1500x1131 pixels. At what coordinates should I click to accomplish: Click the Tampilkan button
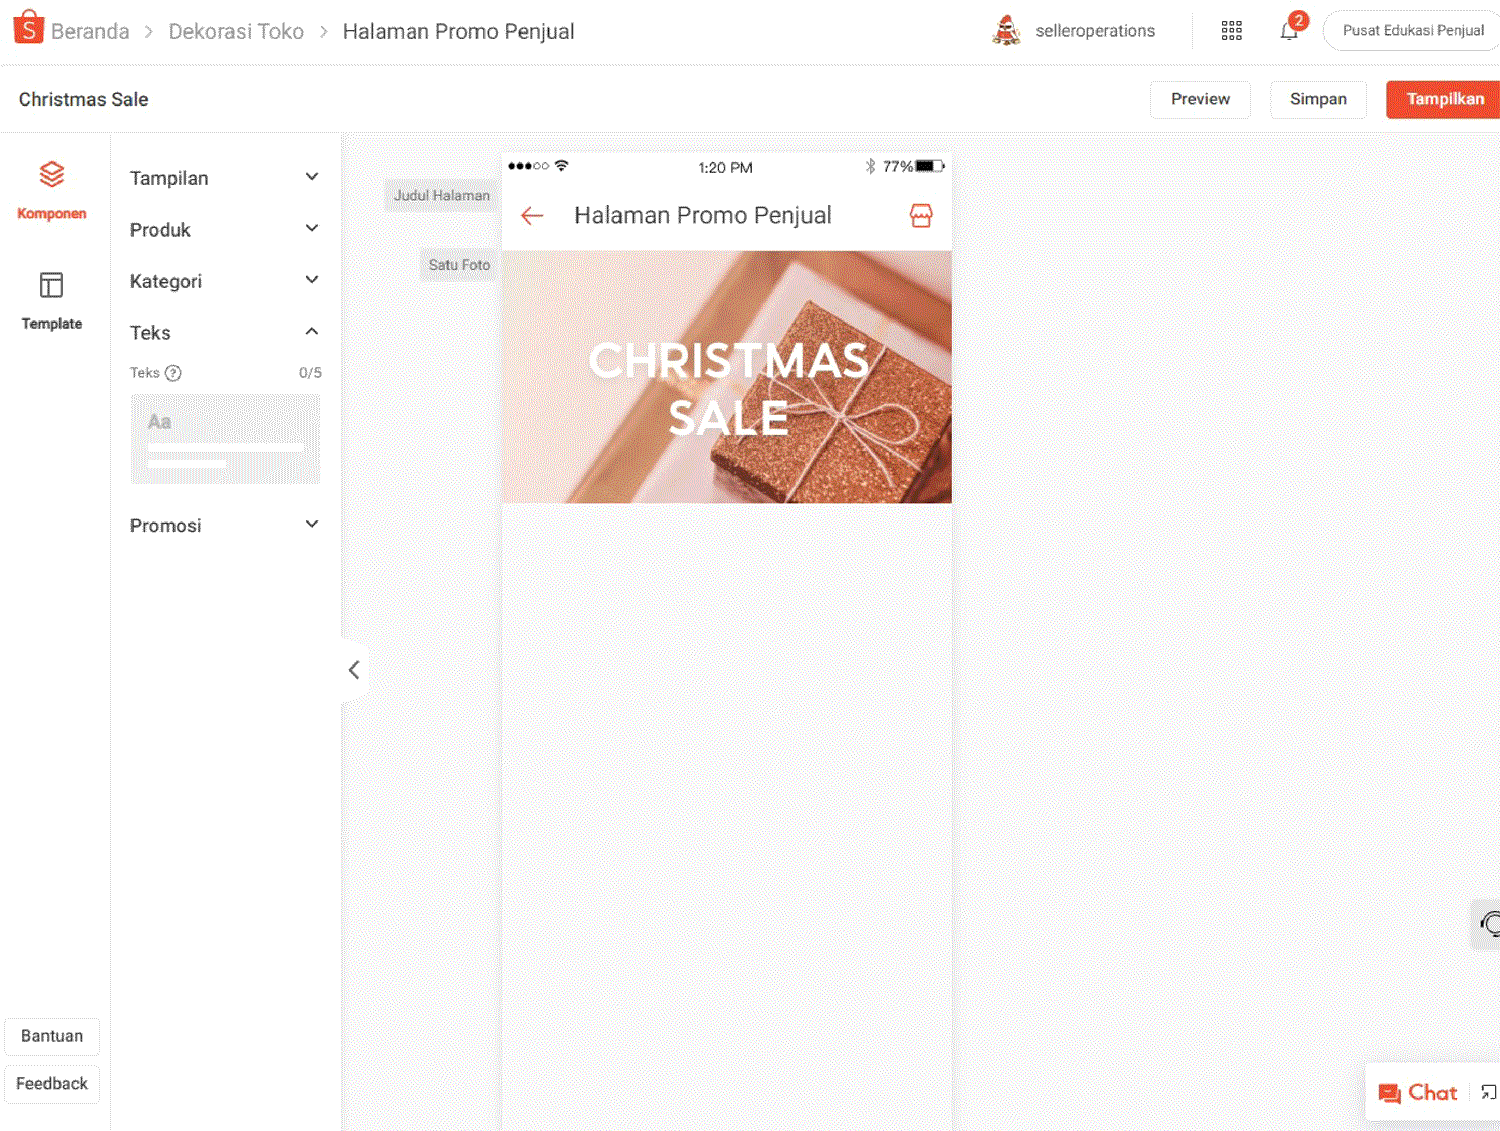tap(1444, 99)
